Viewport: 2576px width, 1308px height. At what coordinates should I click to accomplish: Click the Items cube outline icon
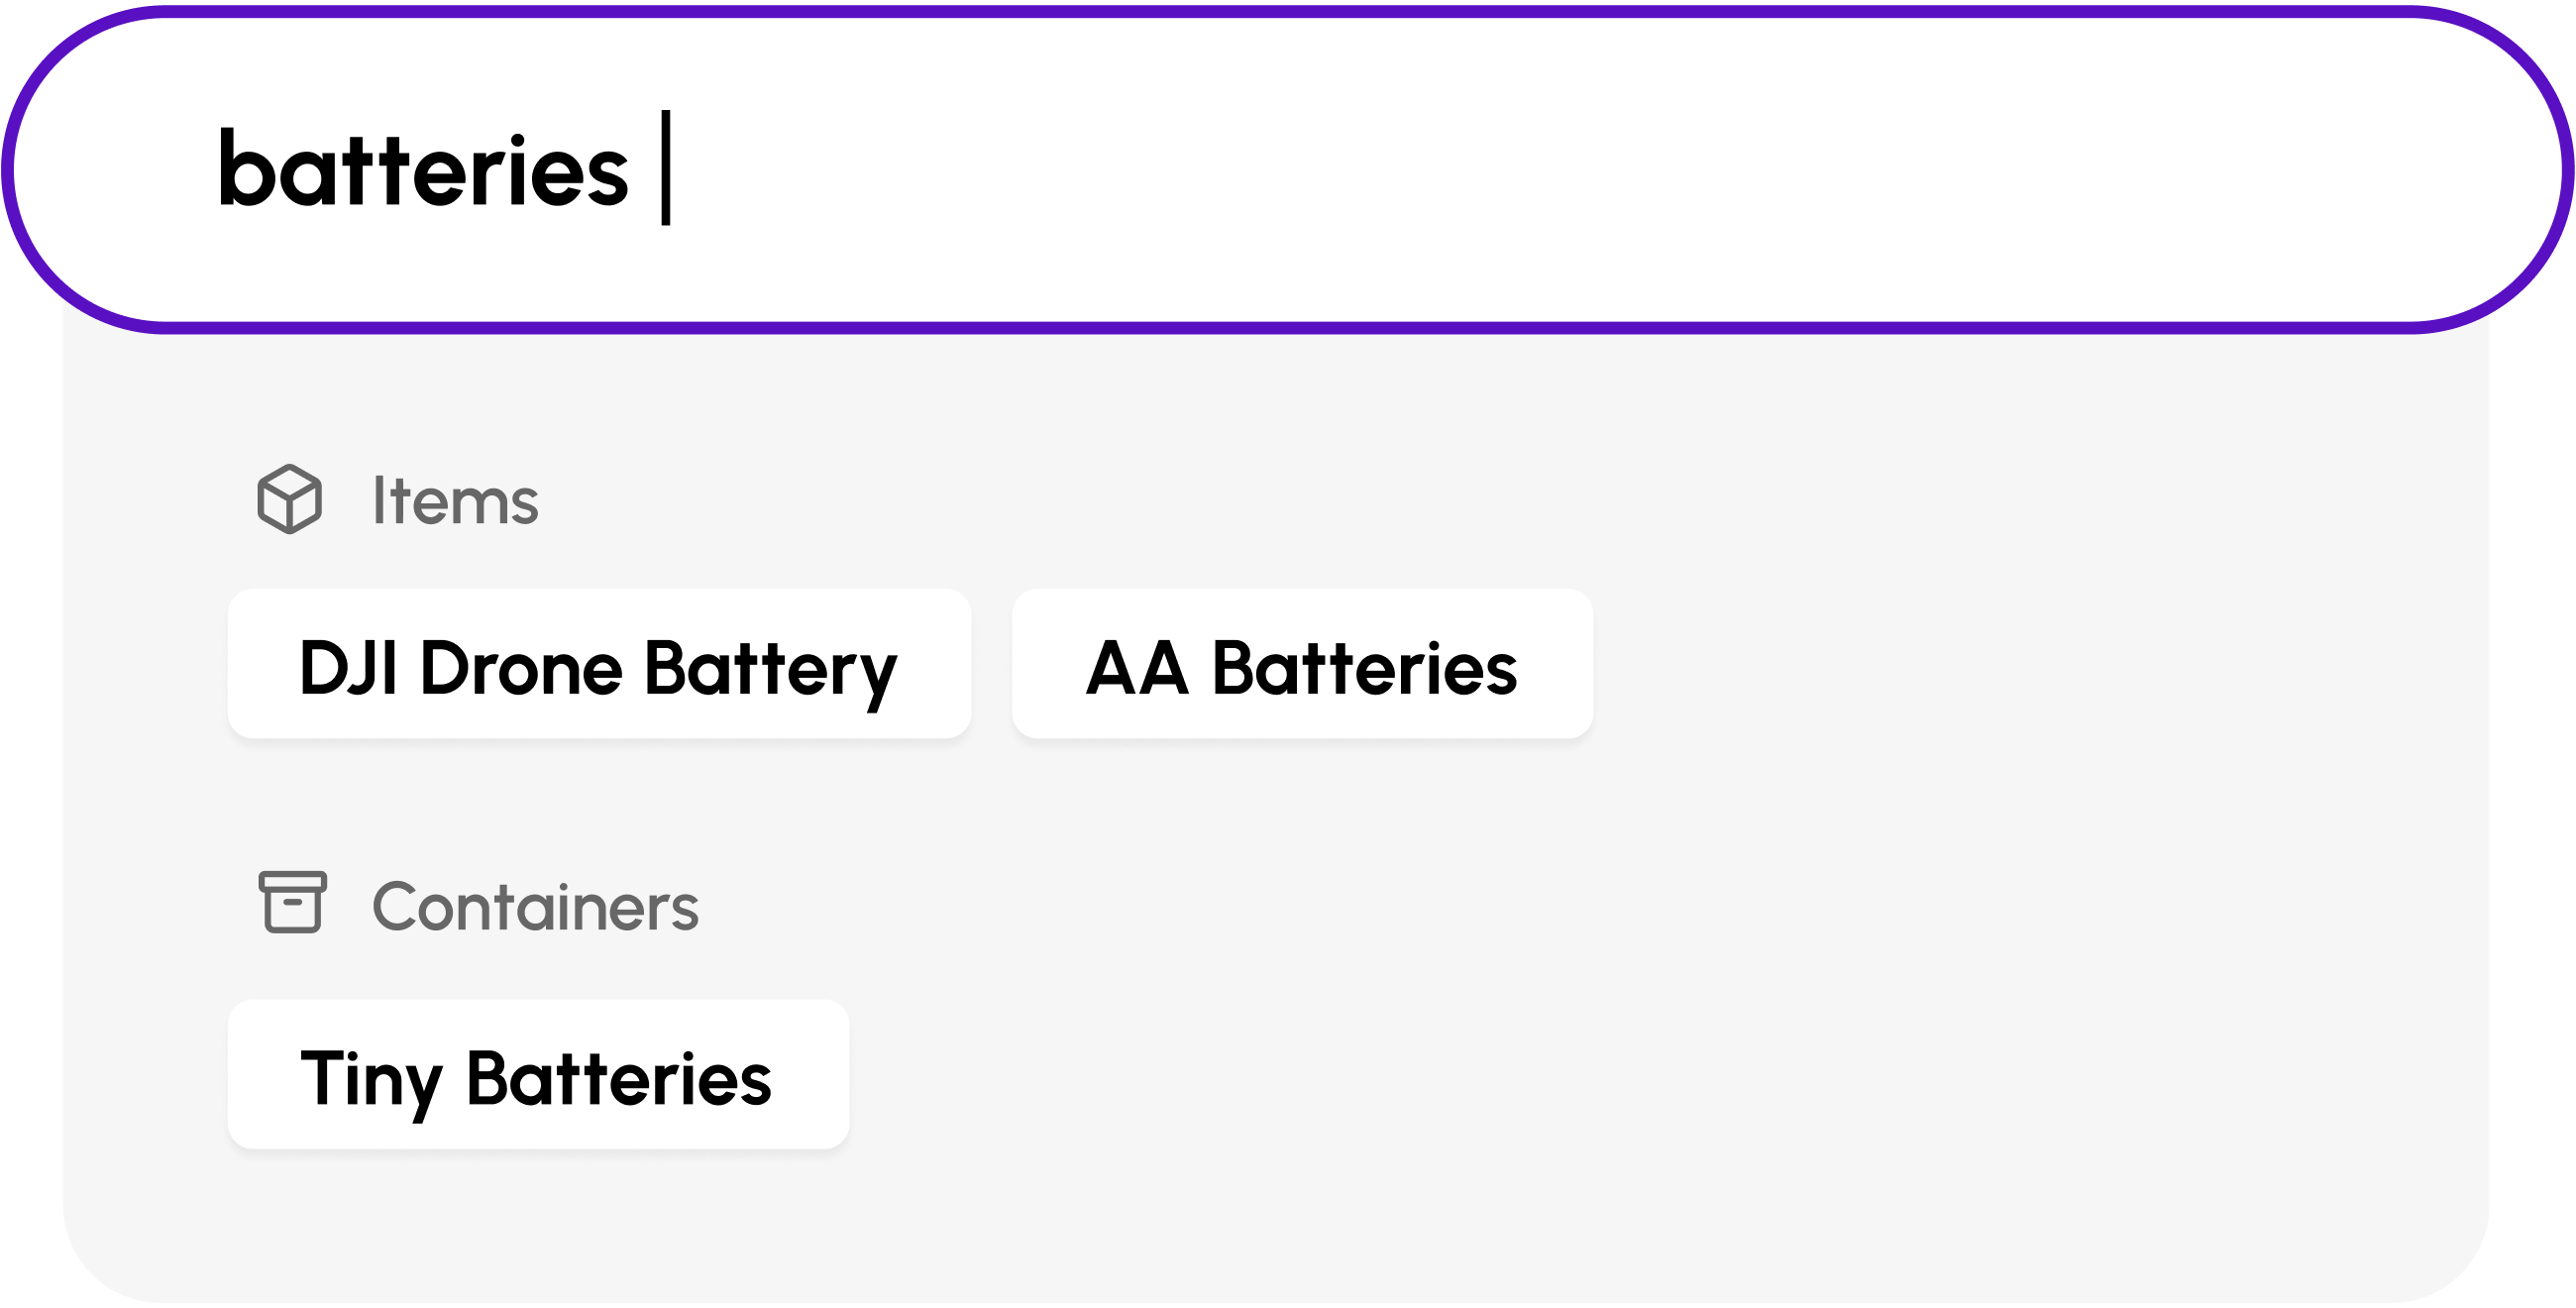[290, 499]
